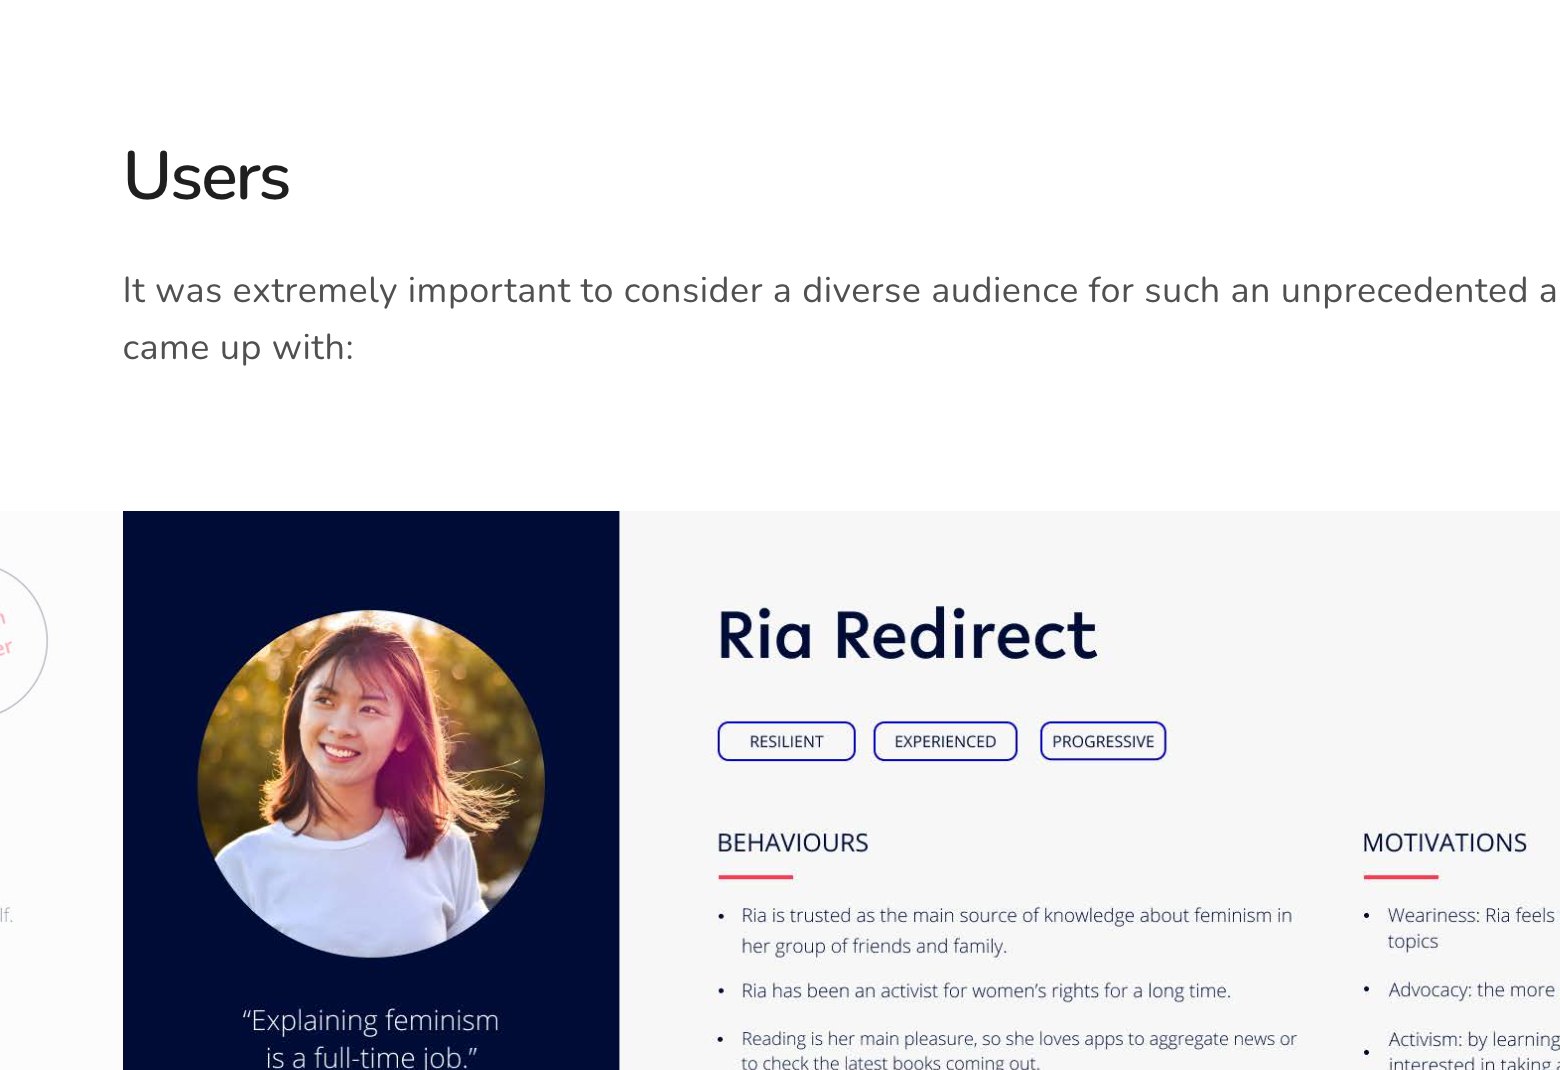This screenshot has width=1560, height=1070.
Task: Click Ria Redirect's circular portrait photo
Action: [x=371, y=783]
